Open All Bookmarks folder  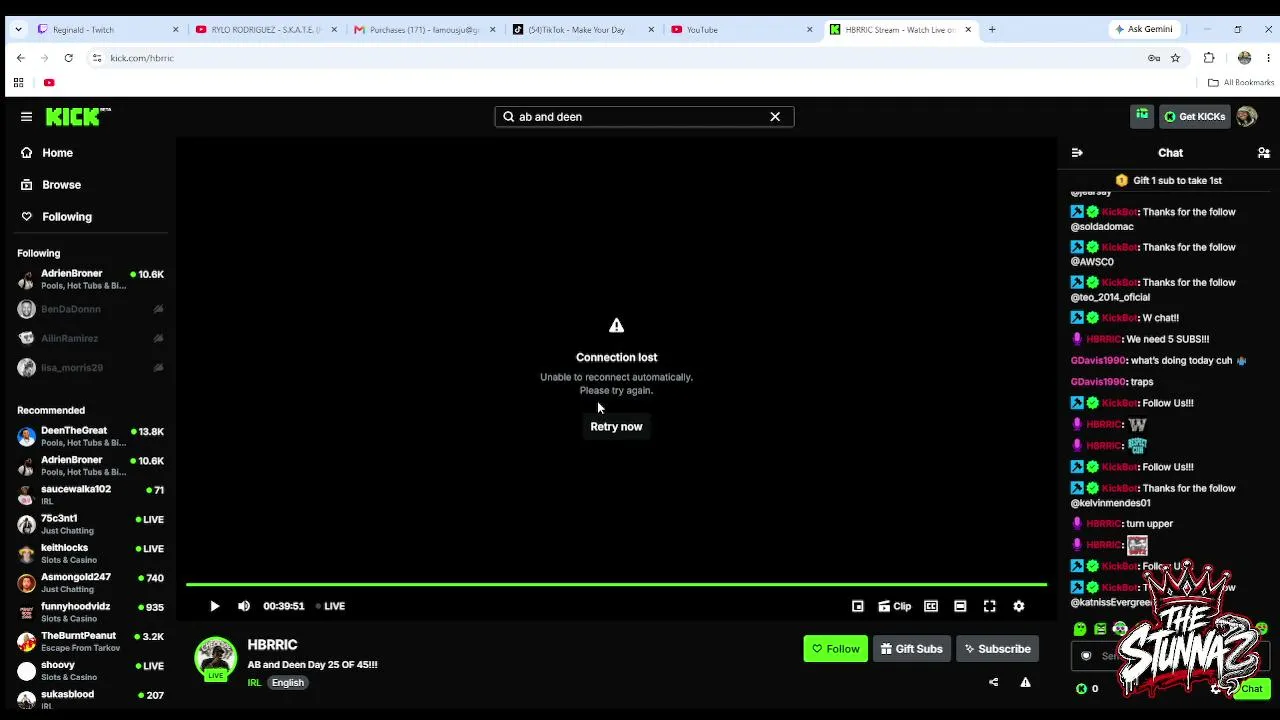[x=1241, y=83]
